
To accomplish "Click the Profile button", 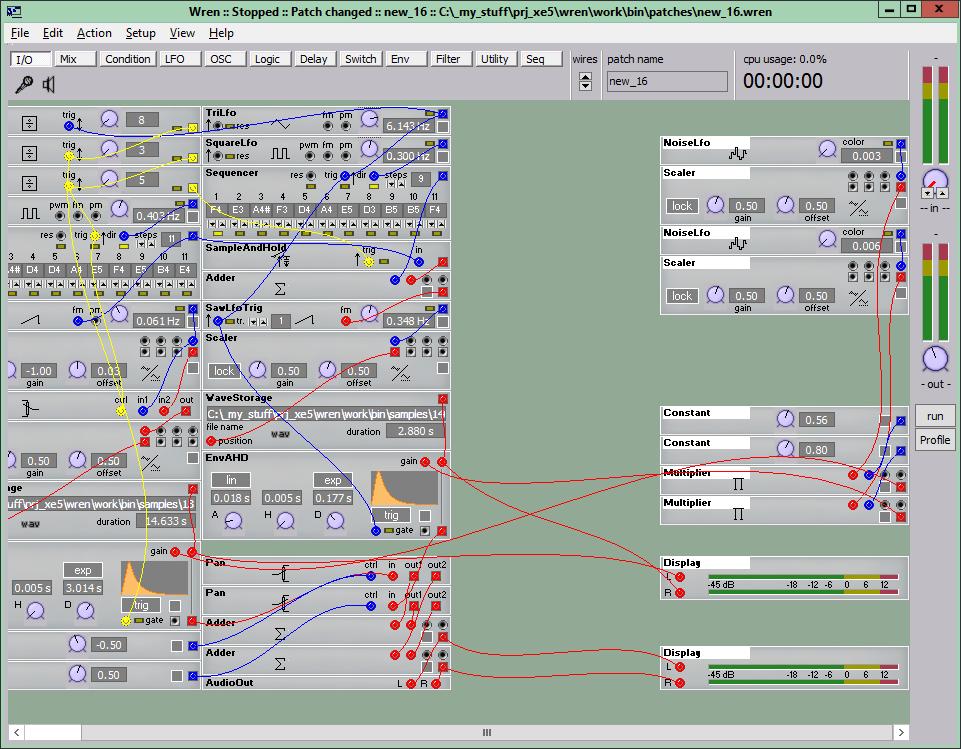I will tap(935, 440).
